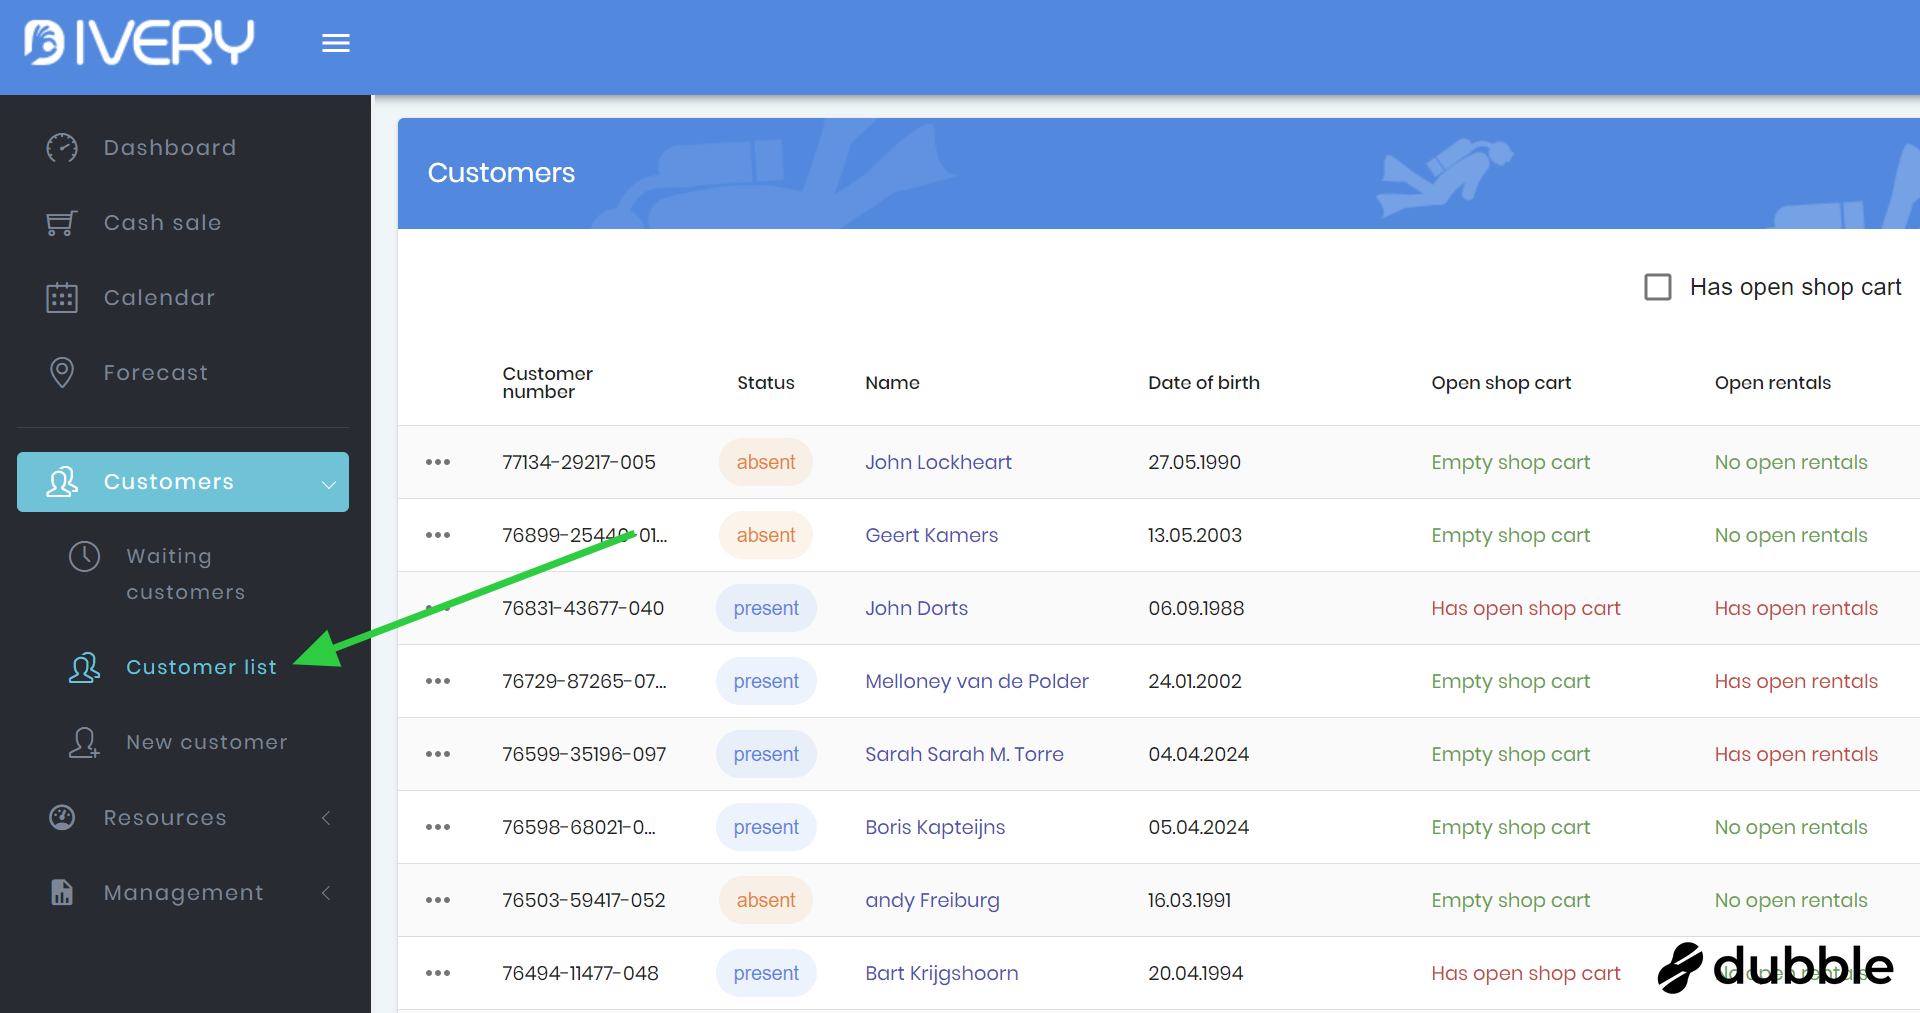Open the Dashboard gauge icon
This screenshot has width=1920, height=1013.
tap(62, 148)
